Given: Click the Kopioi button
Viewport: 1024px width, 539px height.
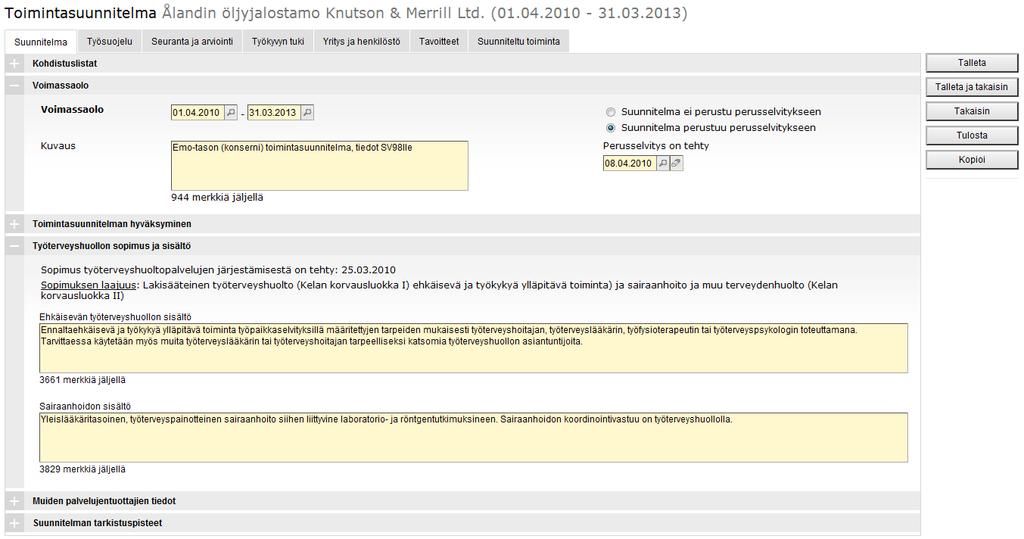Looking at the screenshot, I should click(972, 159).
